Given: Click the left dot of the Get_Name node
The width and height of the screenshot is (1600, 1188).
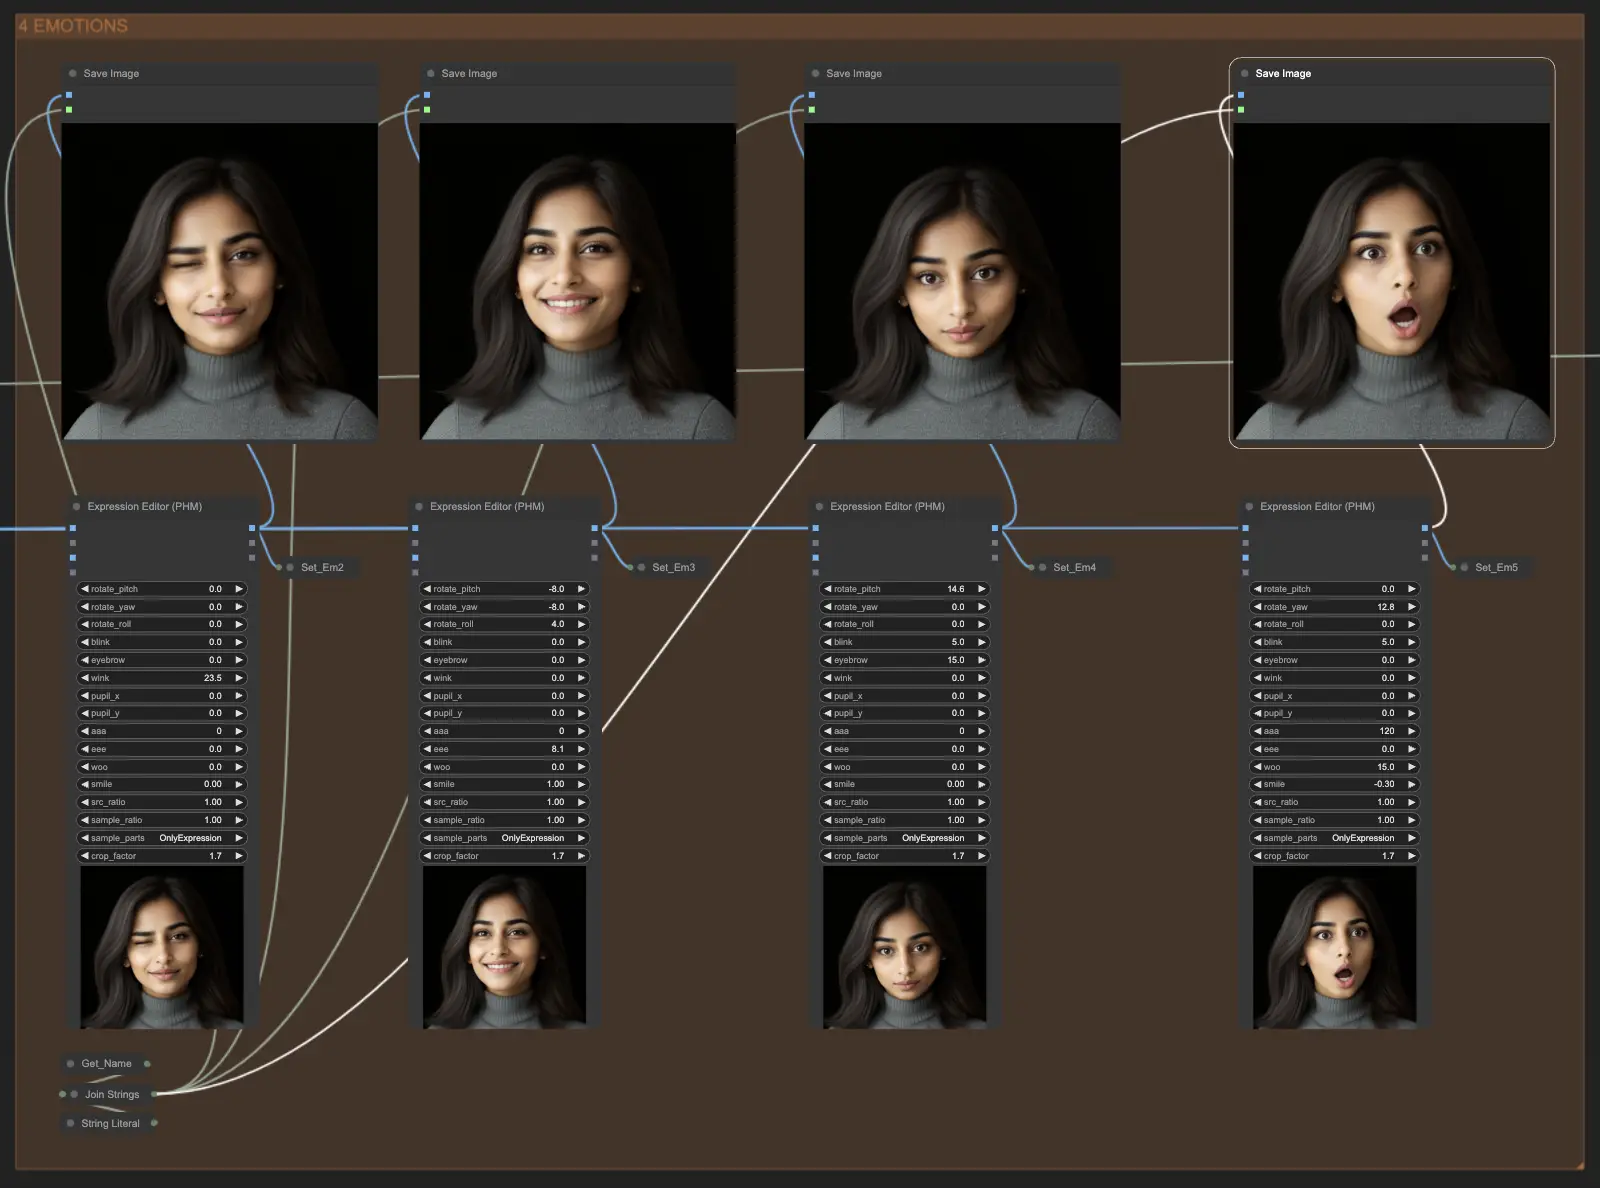Looking at the screenshot, I should 70,1064.
